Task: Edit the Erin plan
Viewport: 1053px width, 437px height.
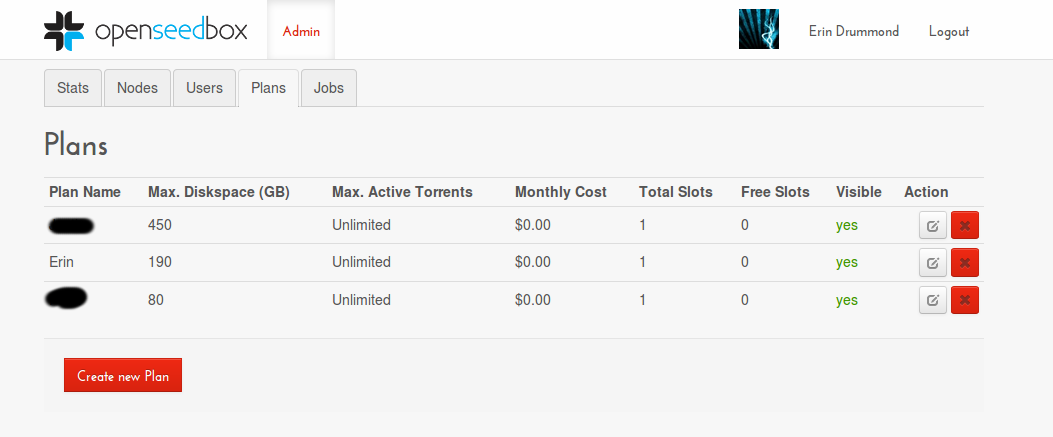Action: pos(932,262)
